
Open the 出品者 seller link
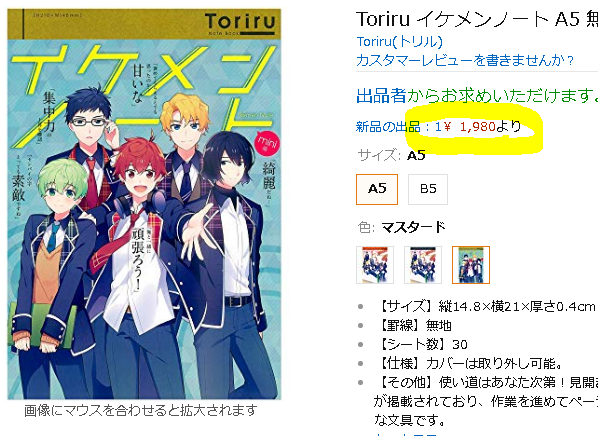pyautogui.click(x=381, y=95)
